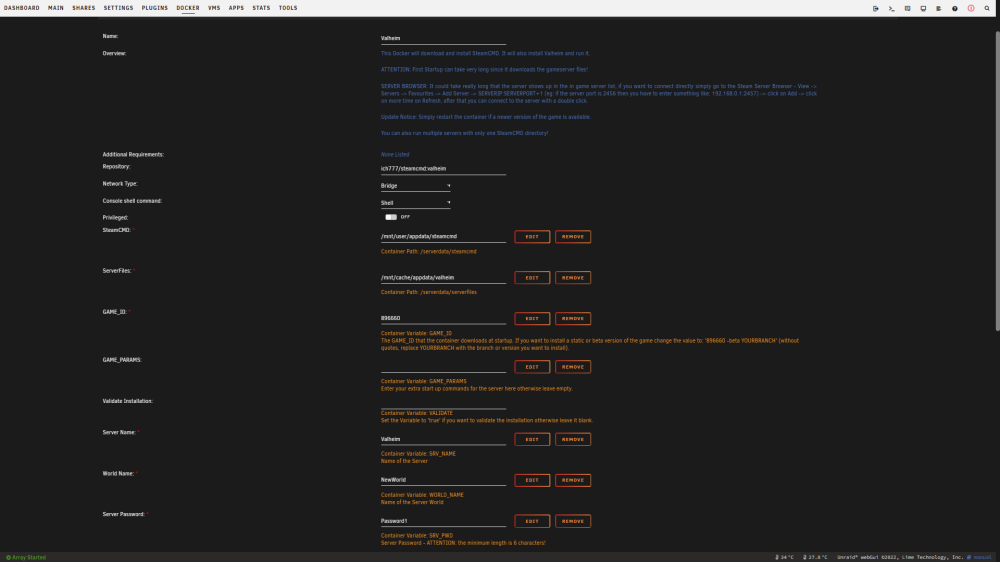Click 'Container Path: /serverdata/serverfiles' text
The height and width of the screenshot is (562, 1000).
(429, 292)
